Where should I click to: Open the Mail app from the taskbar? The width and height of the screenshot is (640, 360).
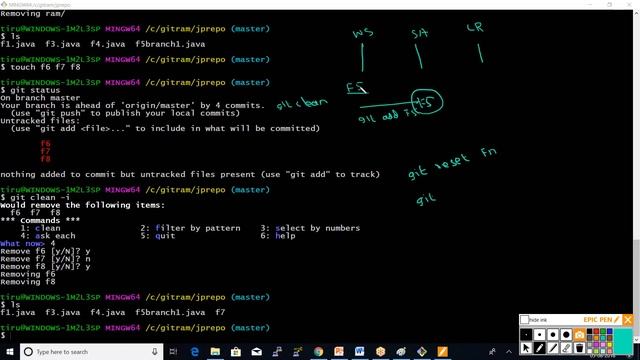pyautogui.click(x=257, y=351)
